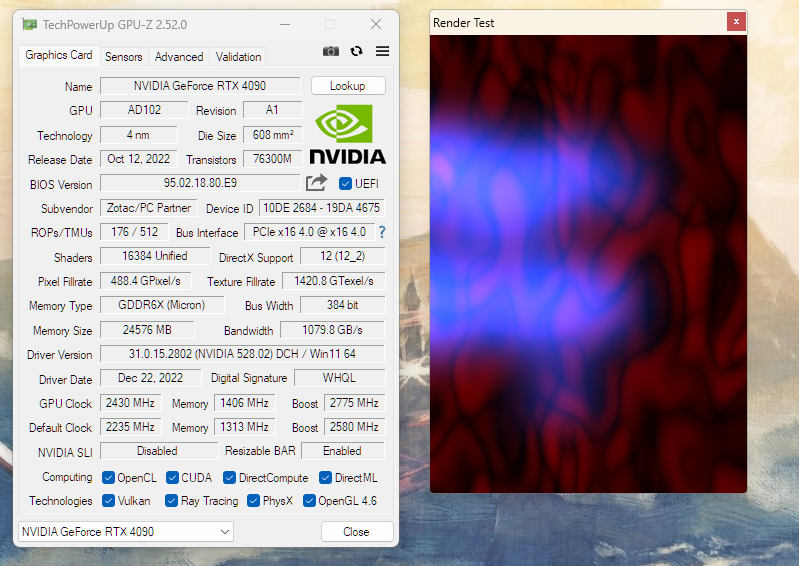
Task: Click the BIOS export share icon
Action: (316, 183)
